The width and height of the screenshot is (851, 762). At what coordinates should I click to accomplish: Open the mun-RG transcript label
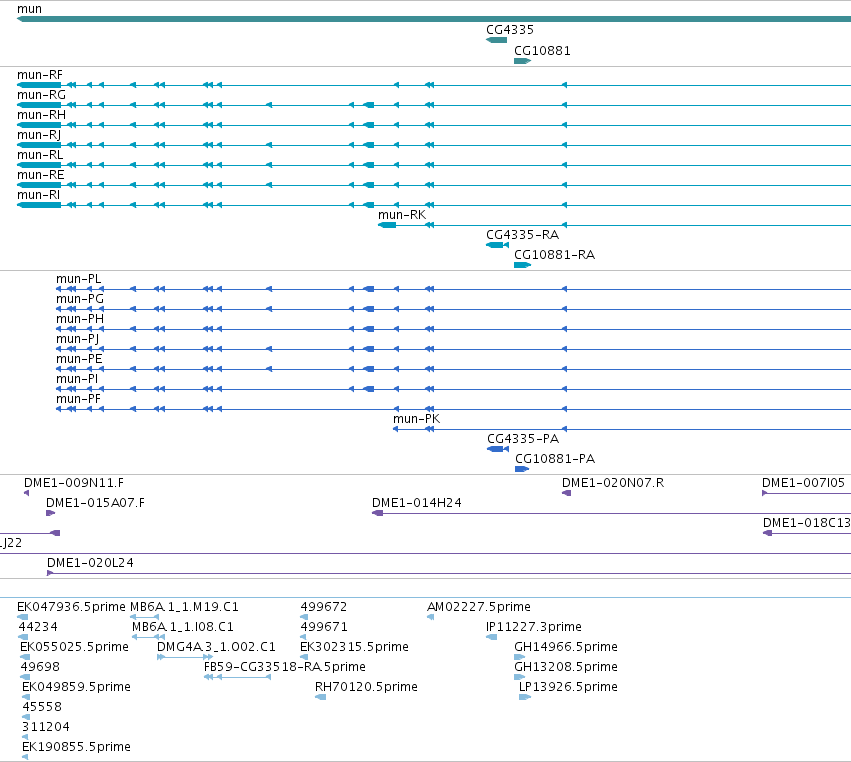pos(41,95)
